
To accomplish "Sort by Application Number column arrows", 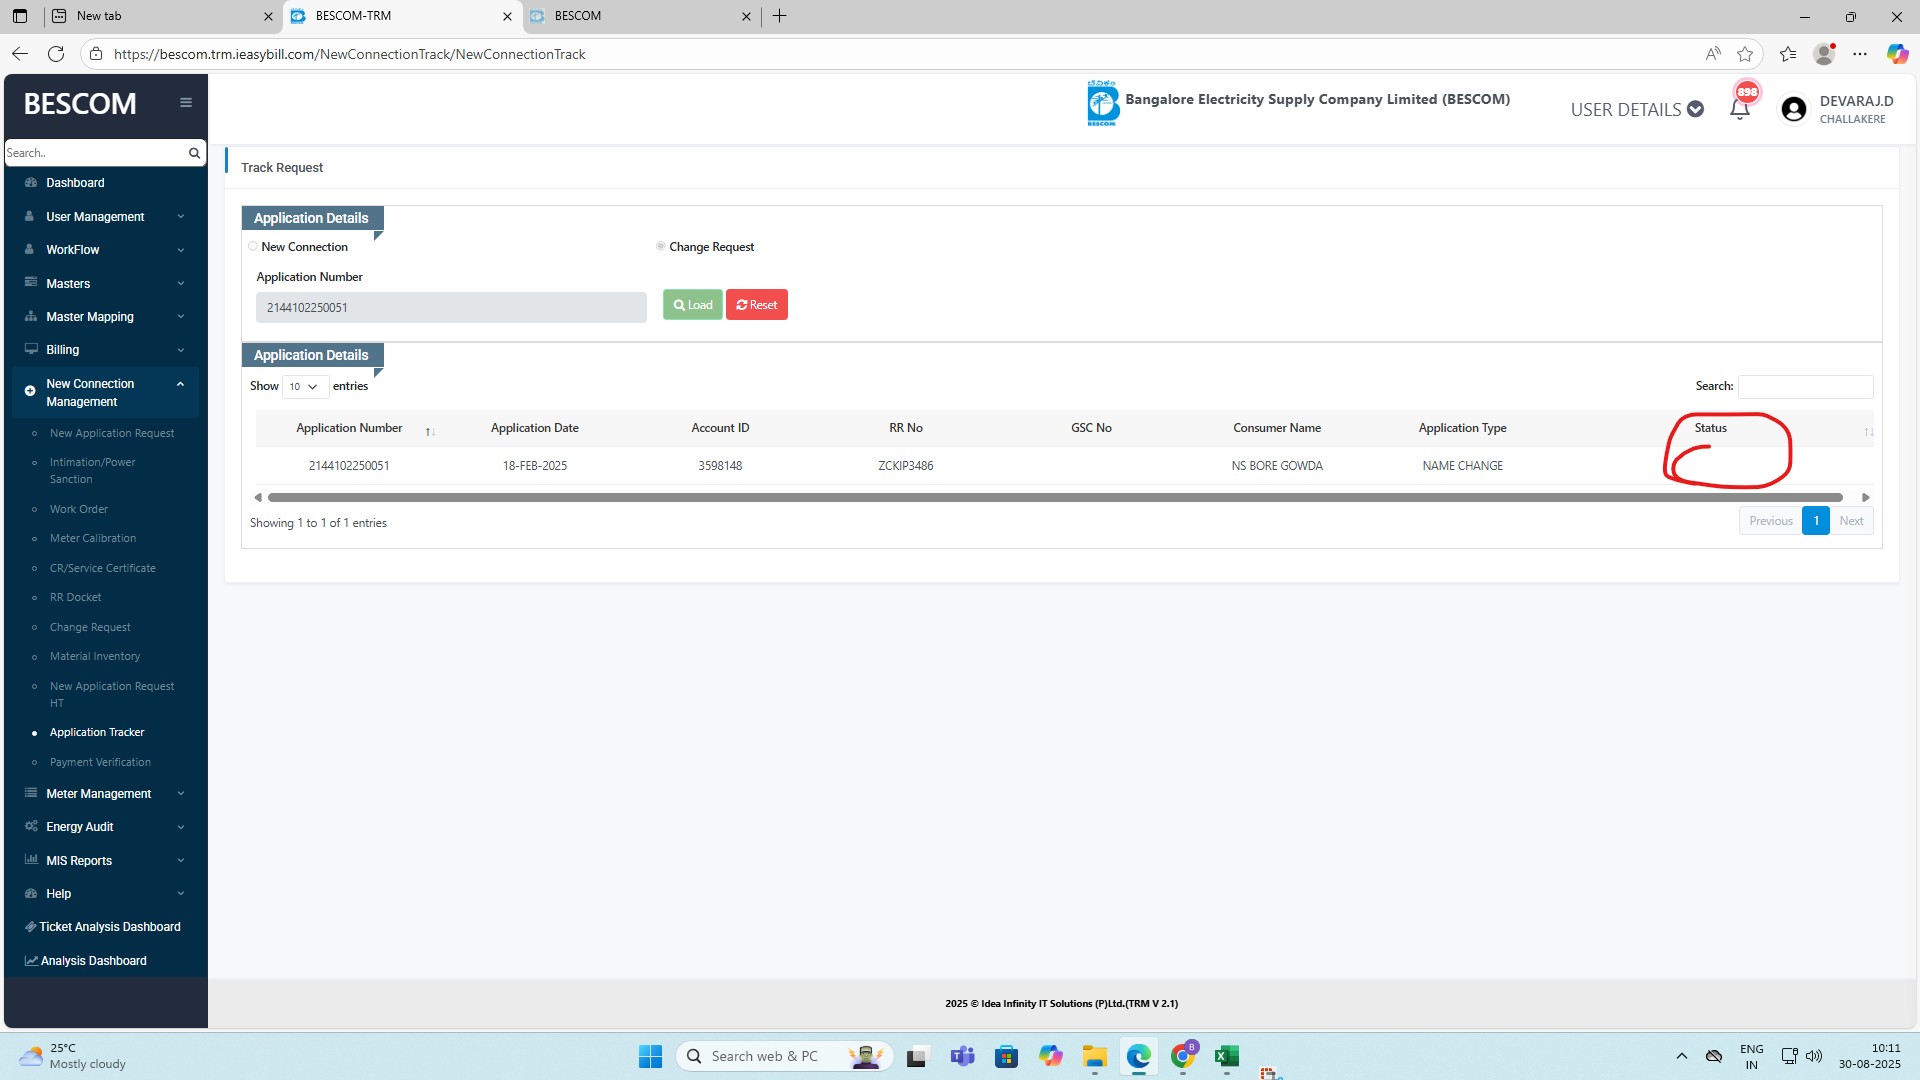I will [x=429, y=431].
